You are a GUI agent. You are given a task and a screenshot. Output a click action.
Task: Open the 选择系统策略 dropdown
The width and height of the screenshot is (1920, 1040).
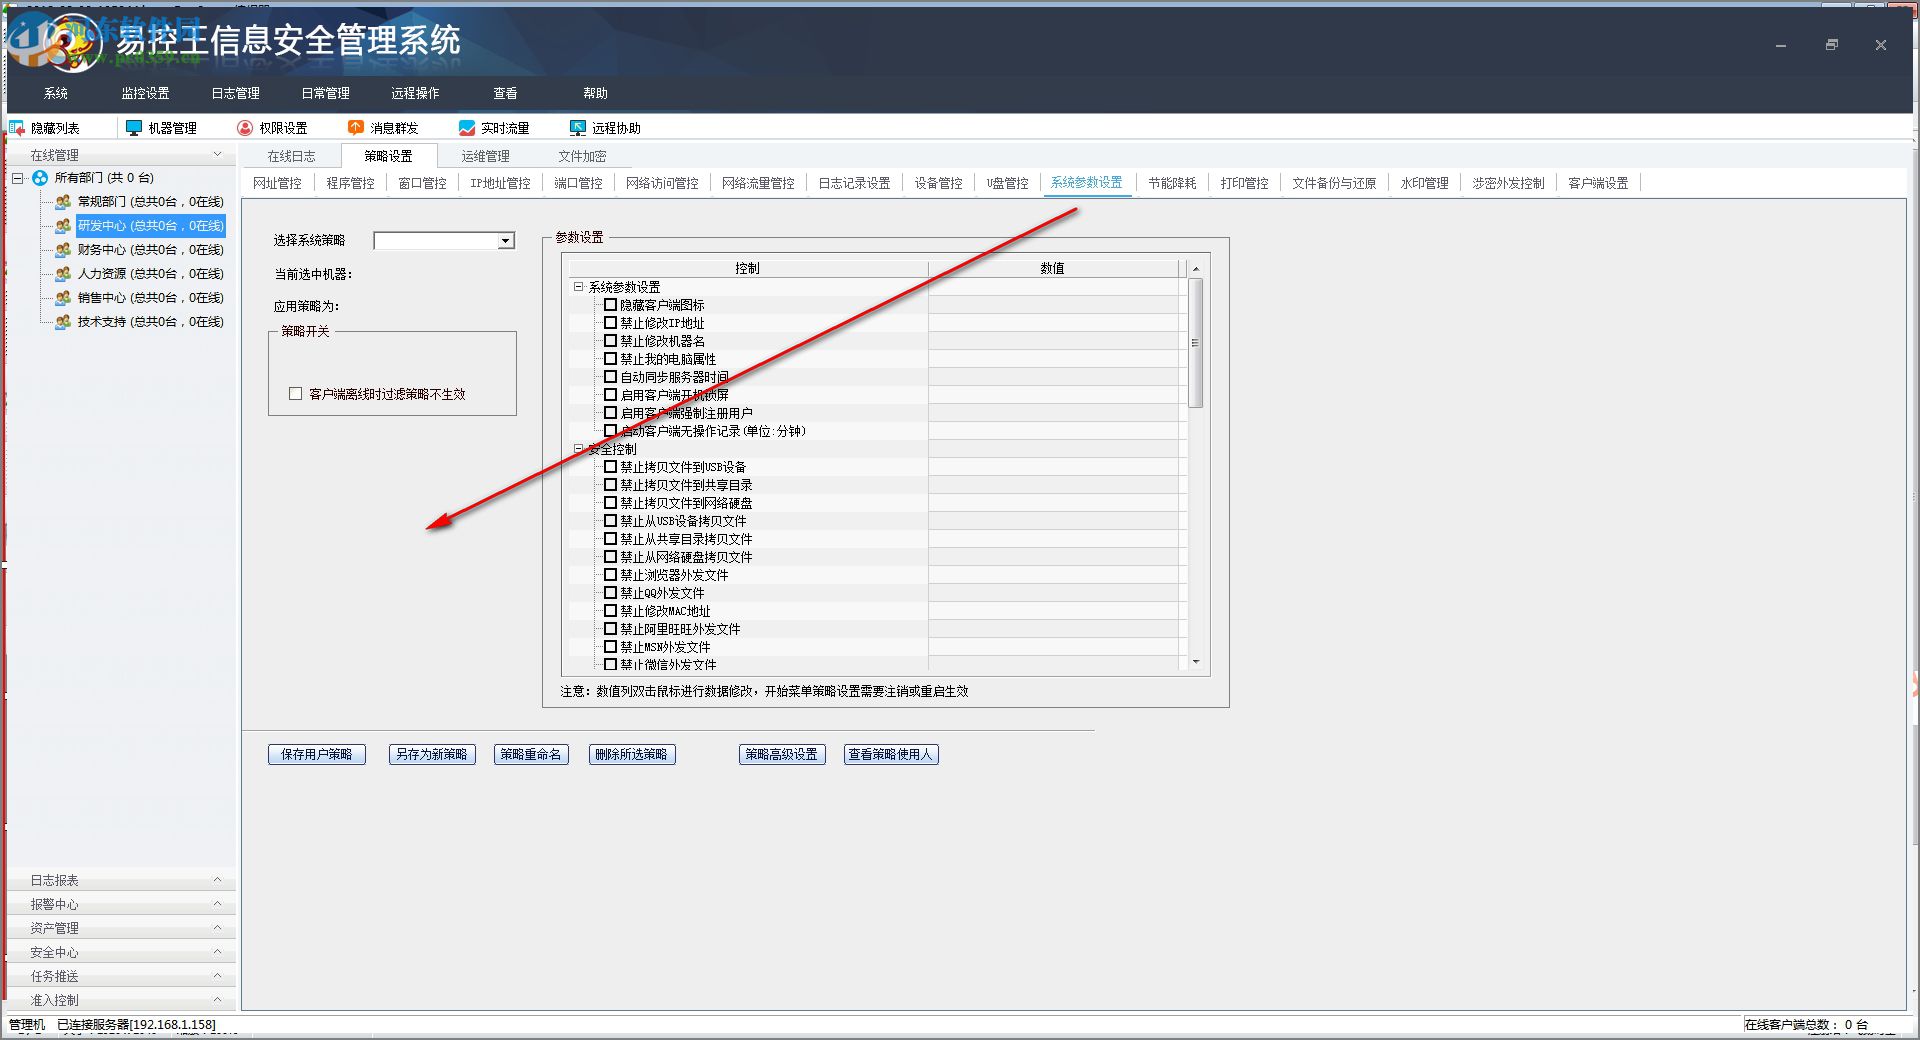[506, 241]
